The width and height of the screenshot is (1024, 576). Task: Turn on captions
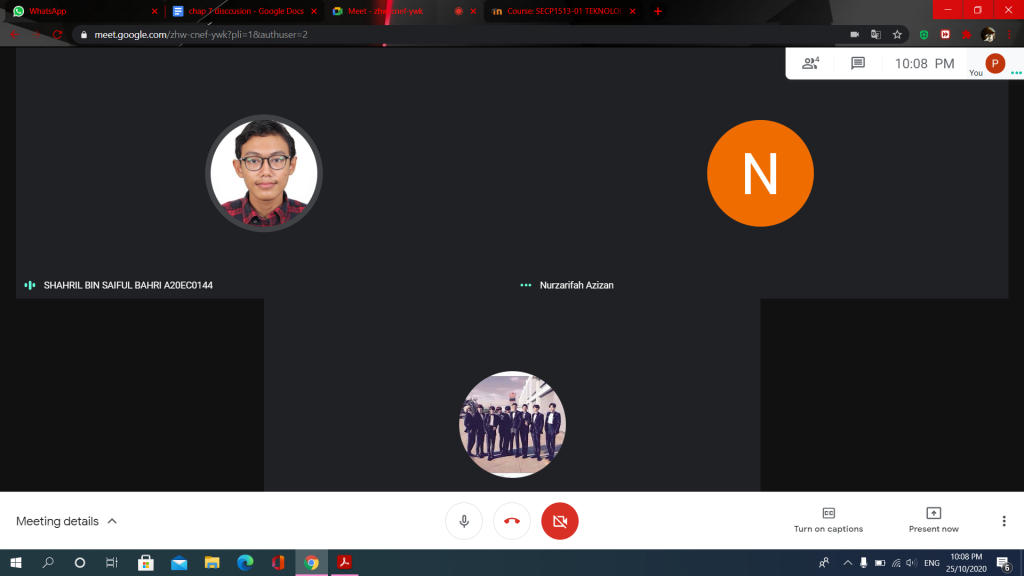(x=828, y=520)
